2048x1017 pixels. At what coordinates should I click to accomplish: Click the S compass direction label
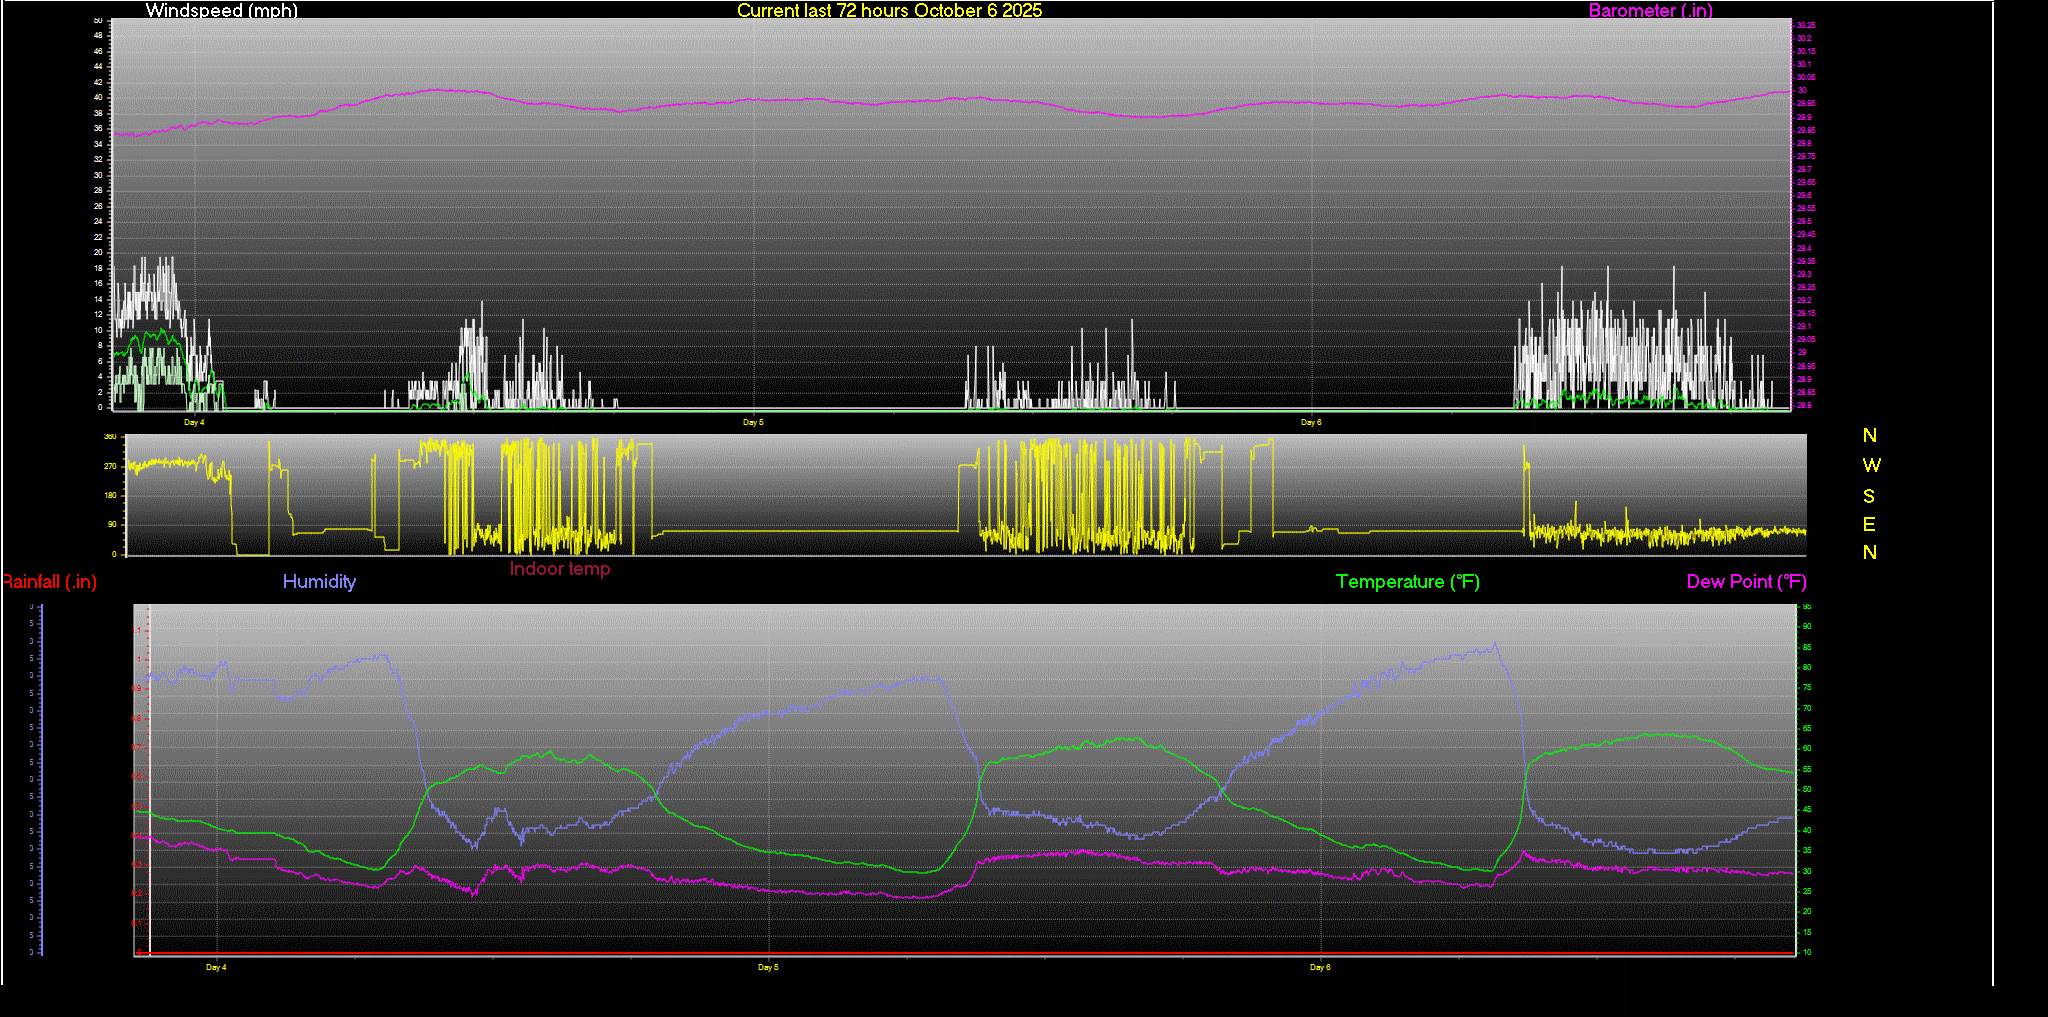click(1869, 497)
